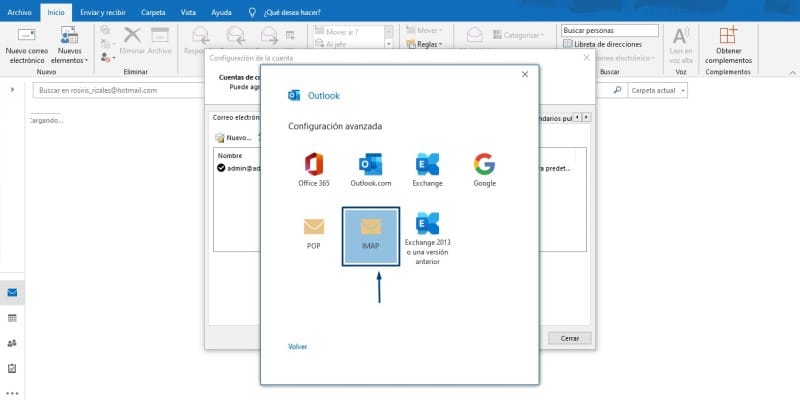The width and height of the screenshot is (800, 400).
Task: Choose the Outlook.com account type
Action: click(x=370, y=170)
